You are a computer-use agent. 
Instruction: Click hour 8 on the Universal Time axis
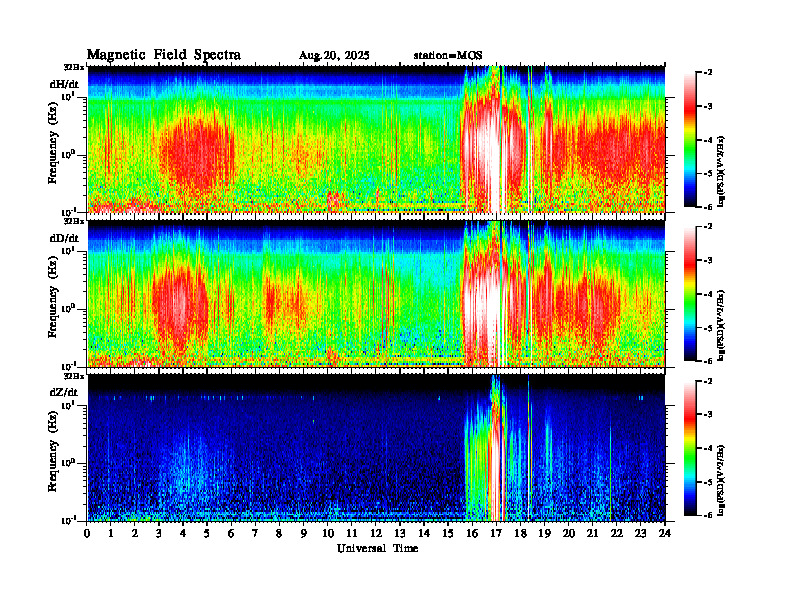279,534
